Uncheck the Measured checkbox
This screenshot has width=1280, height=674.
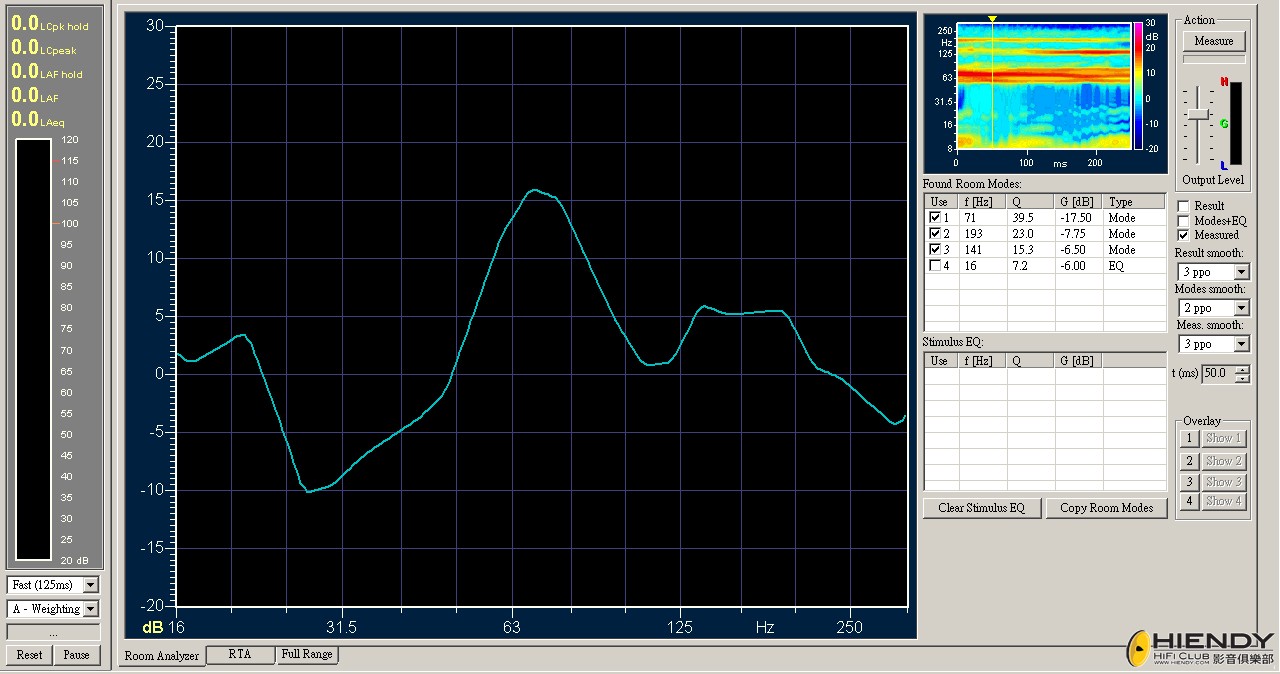pos(1184,235)
